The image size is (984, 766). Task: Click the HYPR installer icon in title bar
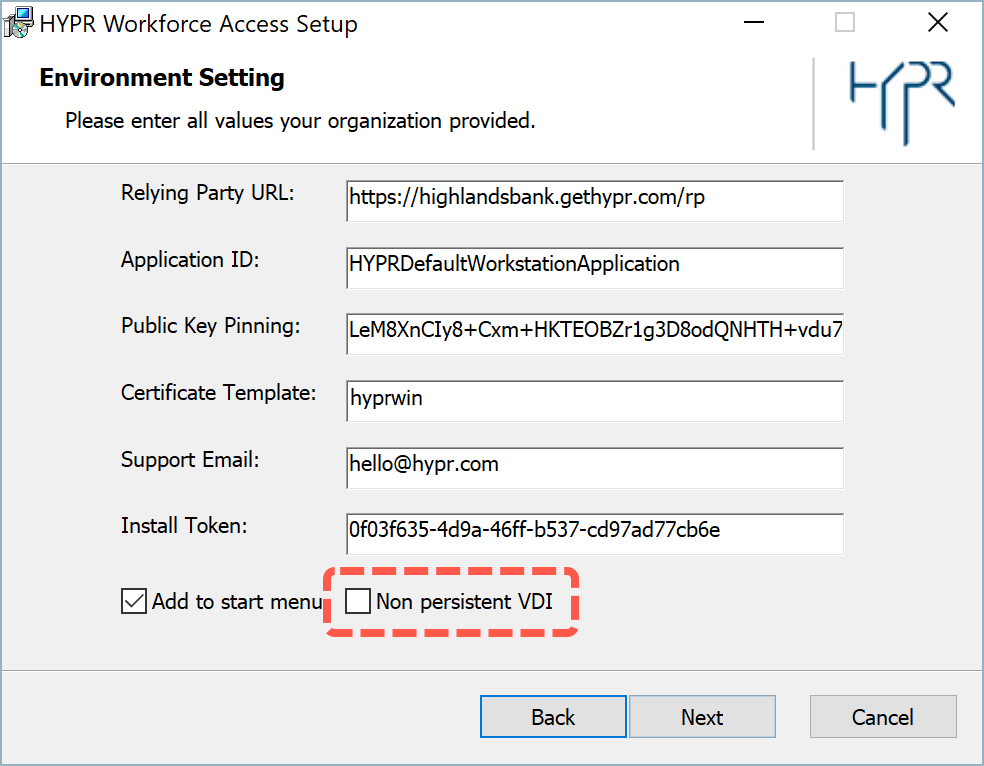pos(18,23)
